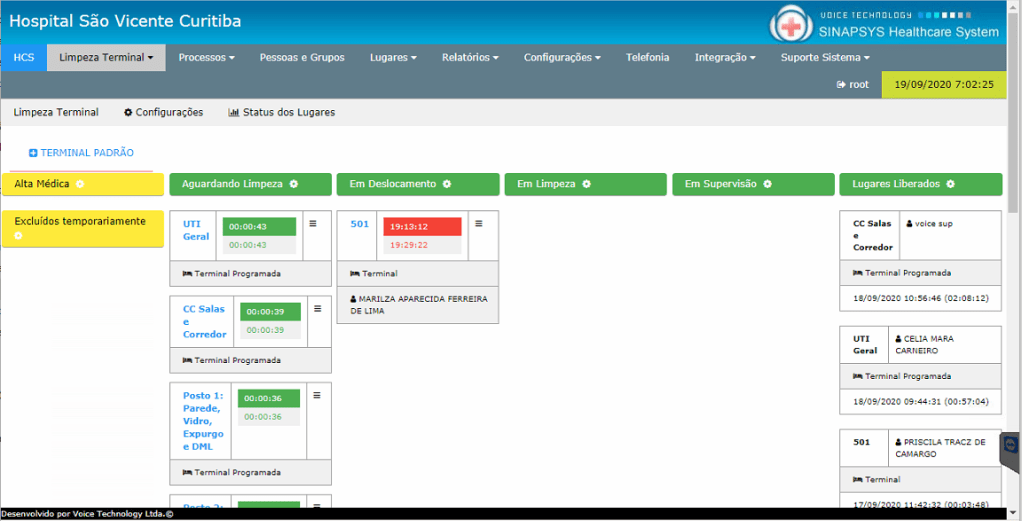
Task: Click the root user logout link
Action: pos(853,85)
